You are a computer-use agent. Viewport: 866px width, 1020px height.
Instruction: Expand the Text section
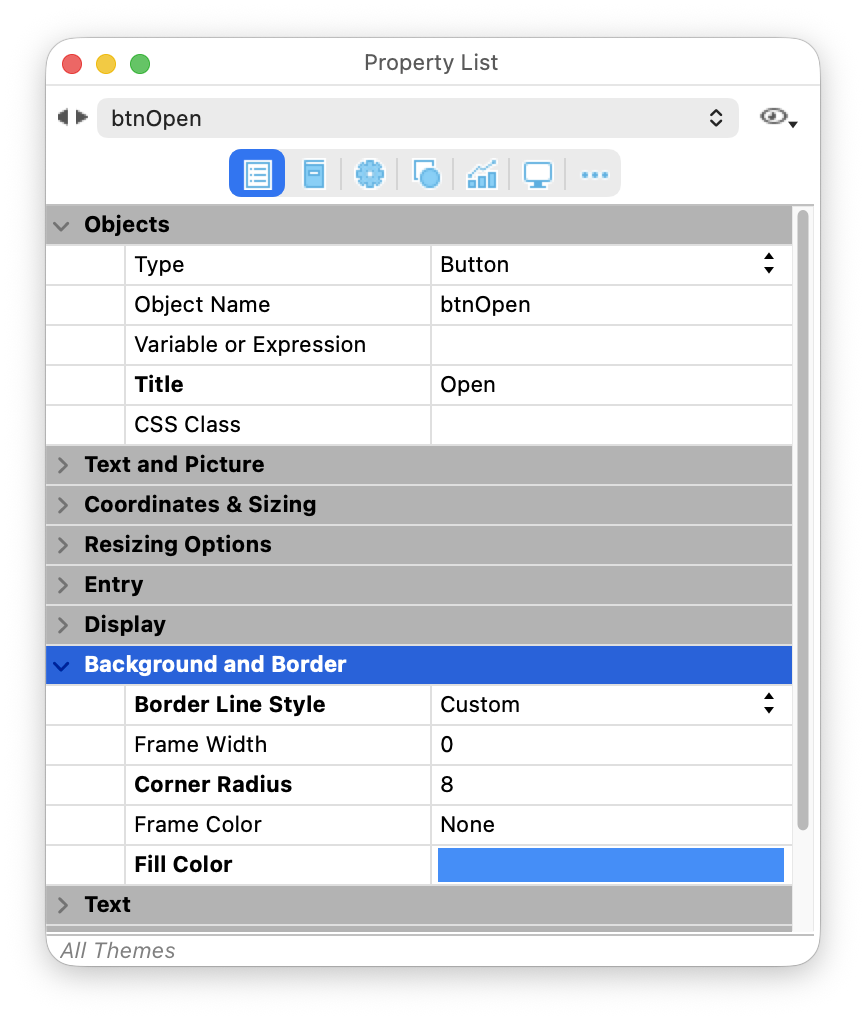[x=62, y=906]
